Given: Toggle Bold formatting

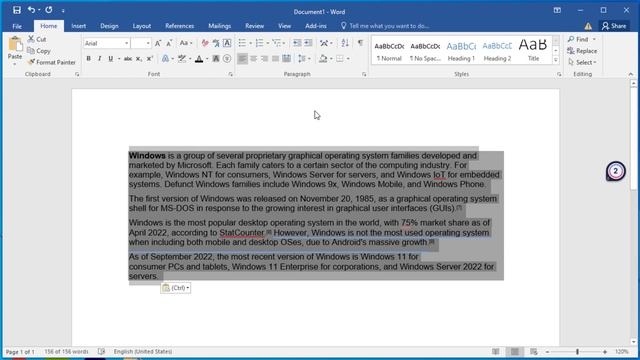Looking at the screenshot, I should [89, 59].
